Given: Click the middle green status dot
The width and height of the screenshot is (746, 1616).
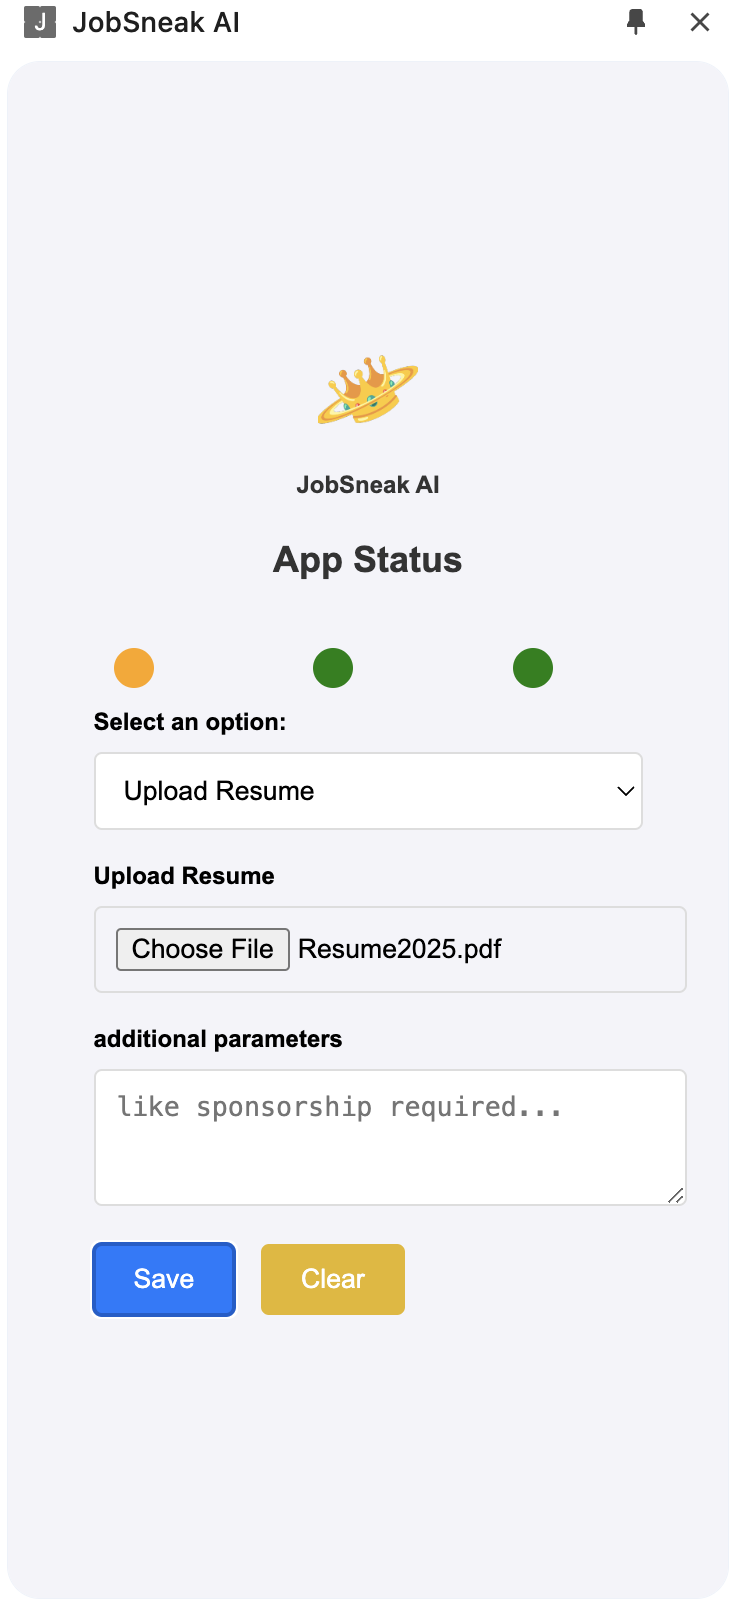Looking at the screenshot, I should [333, 668].
